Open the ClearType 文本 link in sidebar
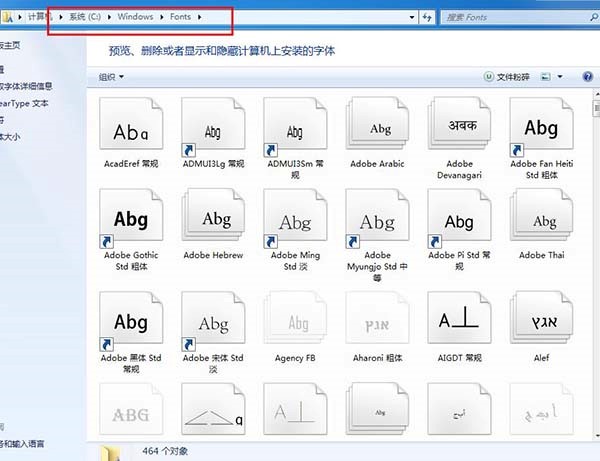This screenshot has height=461, width=600. 24,103
